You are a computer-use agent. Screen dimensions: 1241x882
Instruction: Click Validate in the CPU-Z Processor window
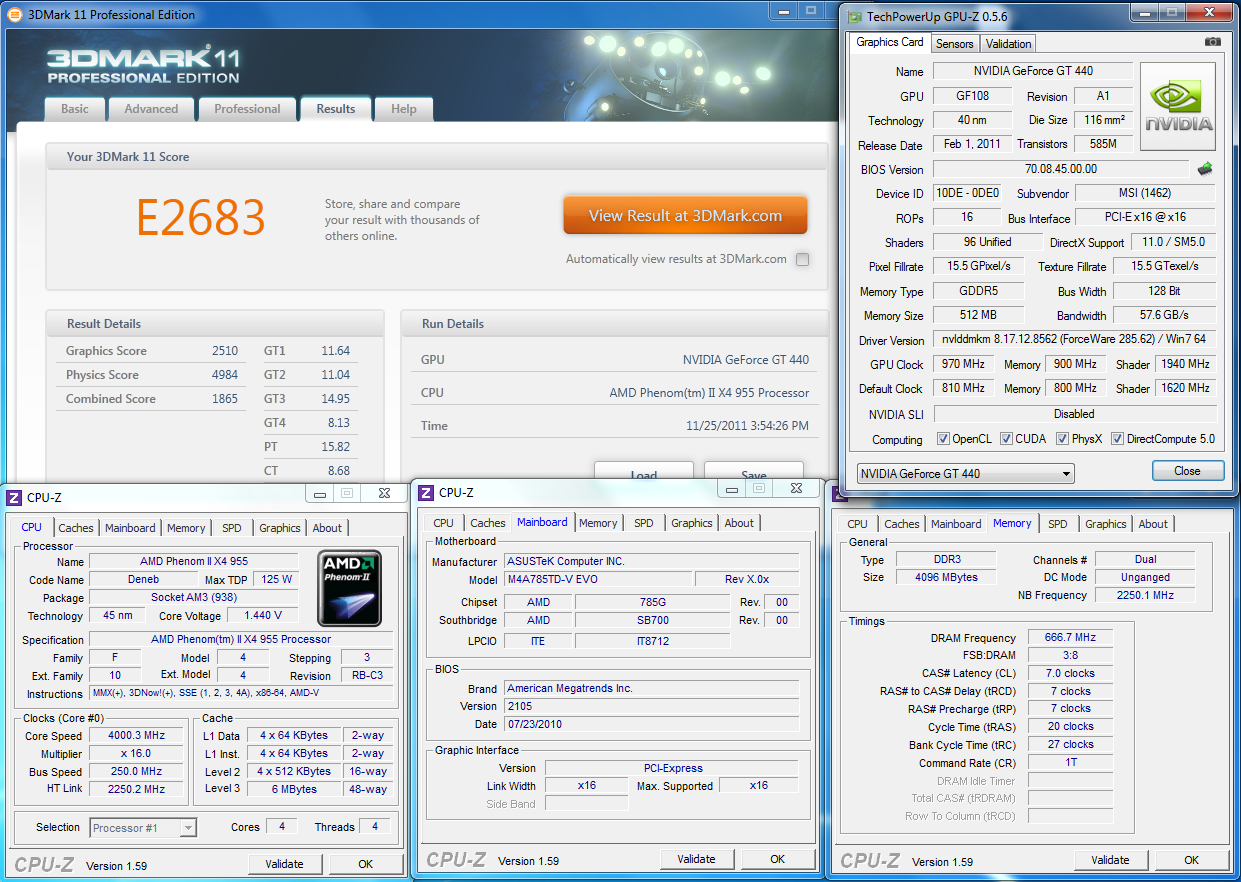pyautogui.click(x=284, y=864)
